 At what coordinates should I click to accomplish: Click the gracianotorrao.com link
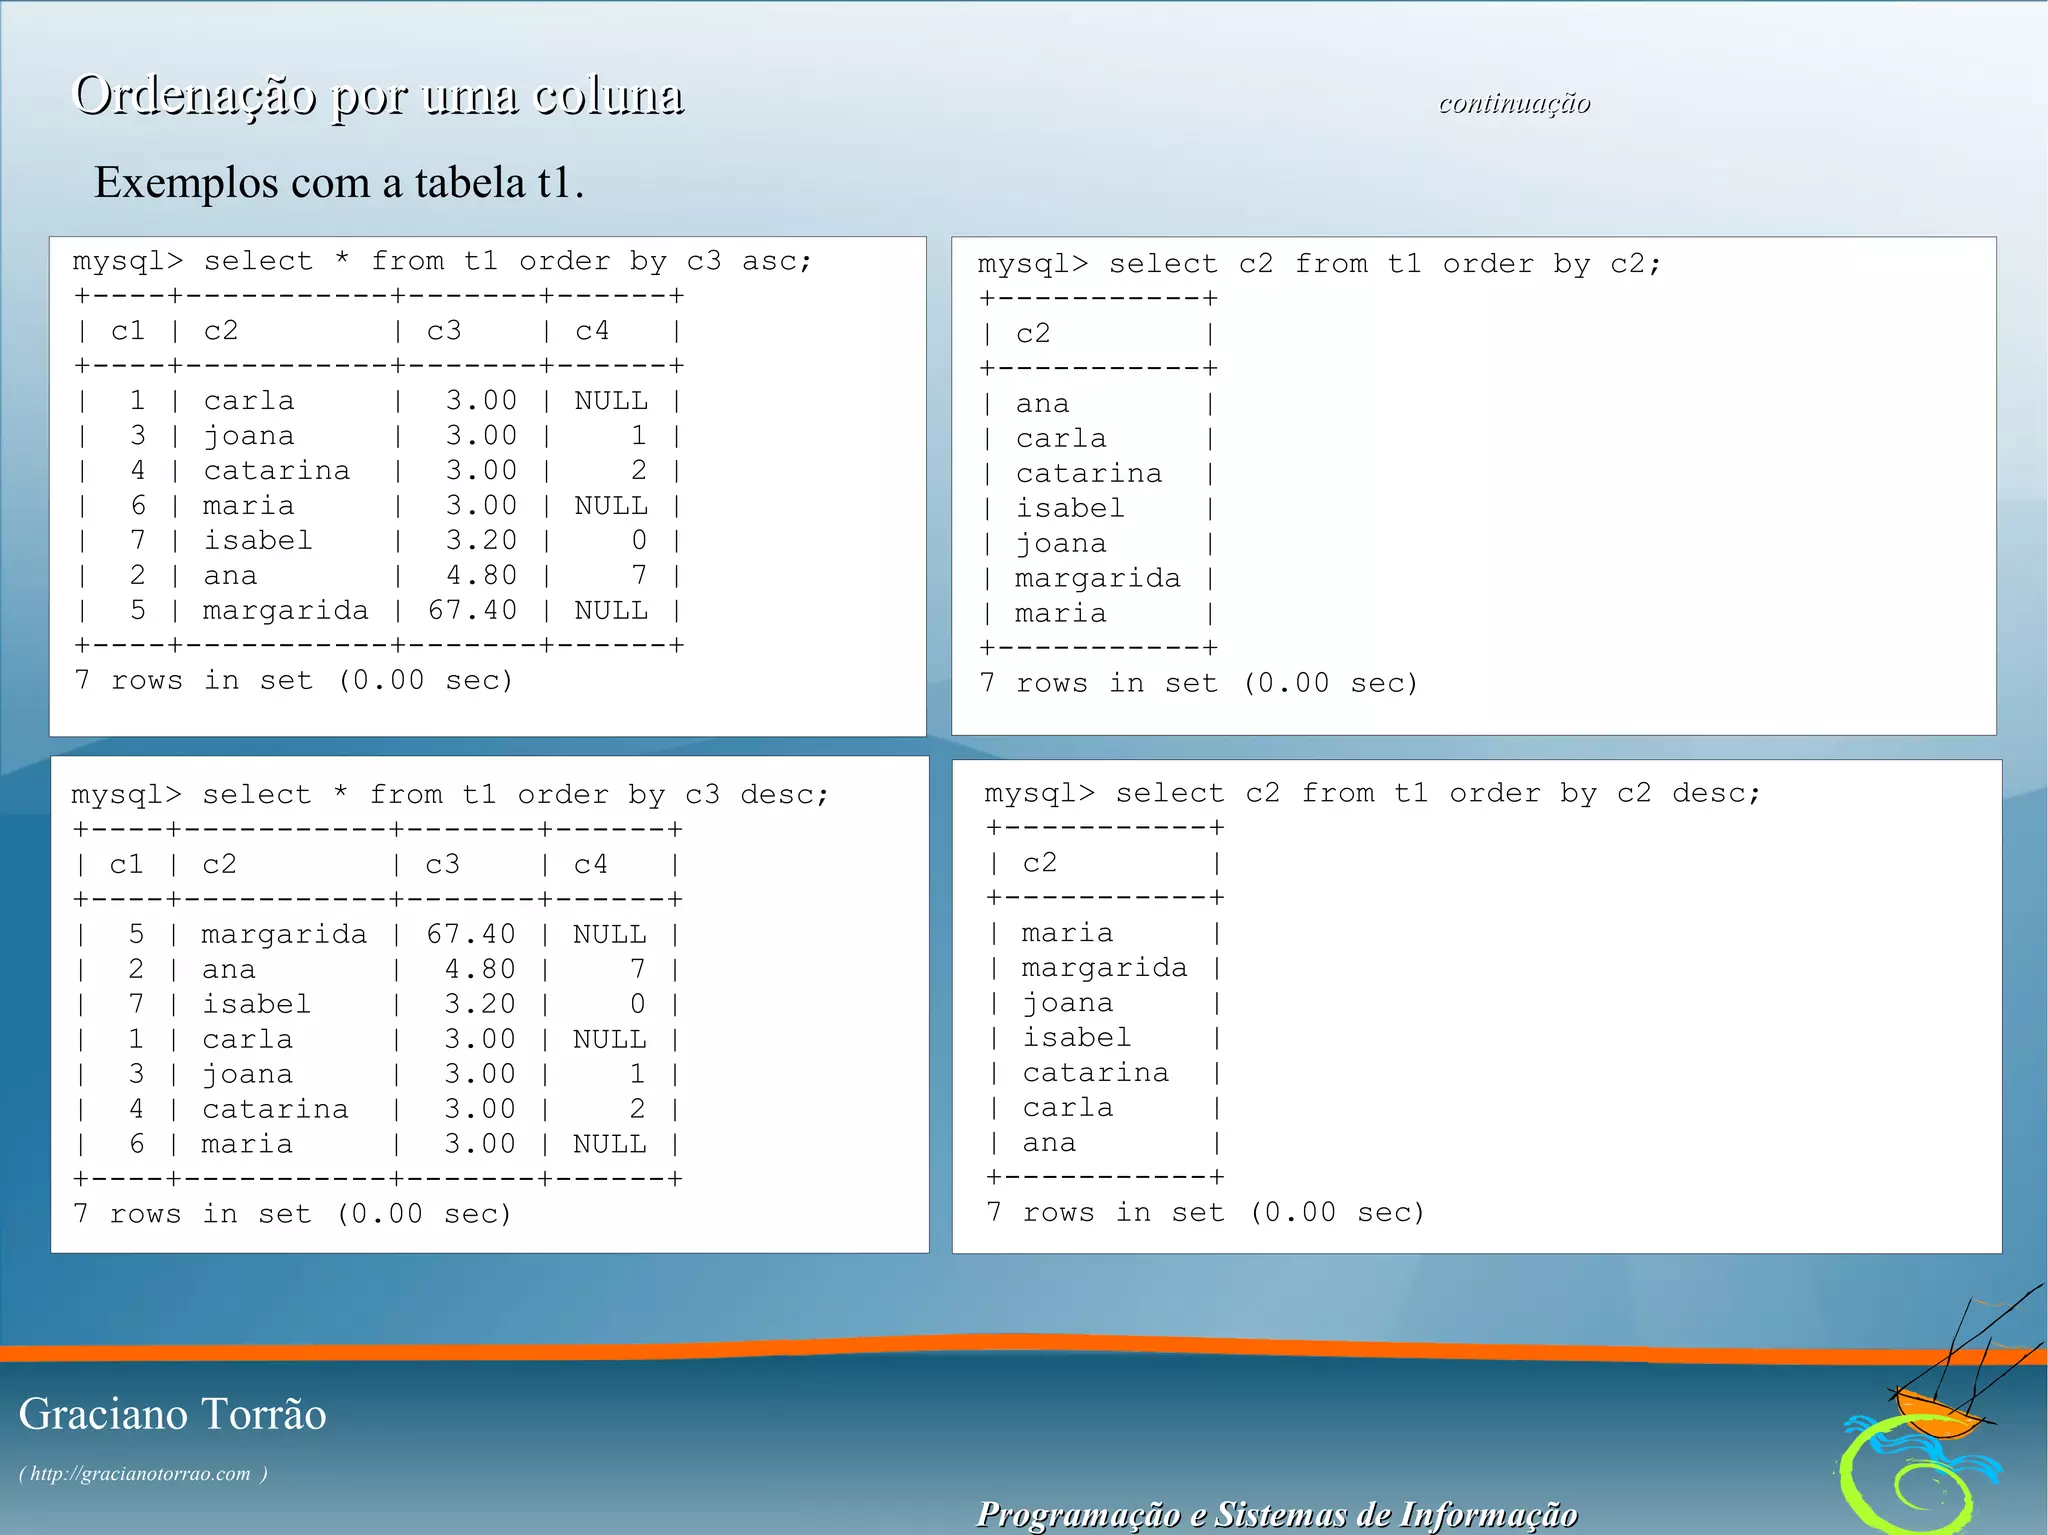(x=143, y=1473)
